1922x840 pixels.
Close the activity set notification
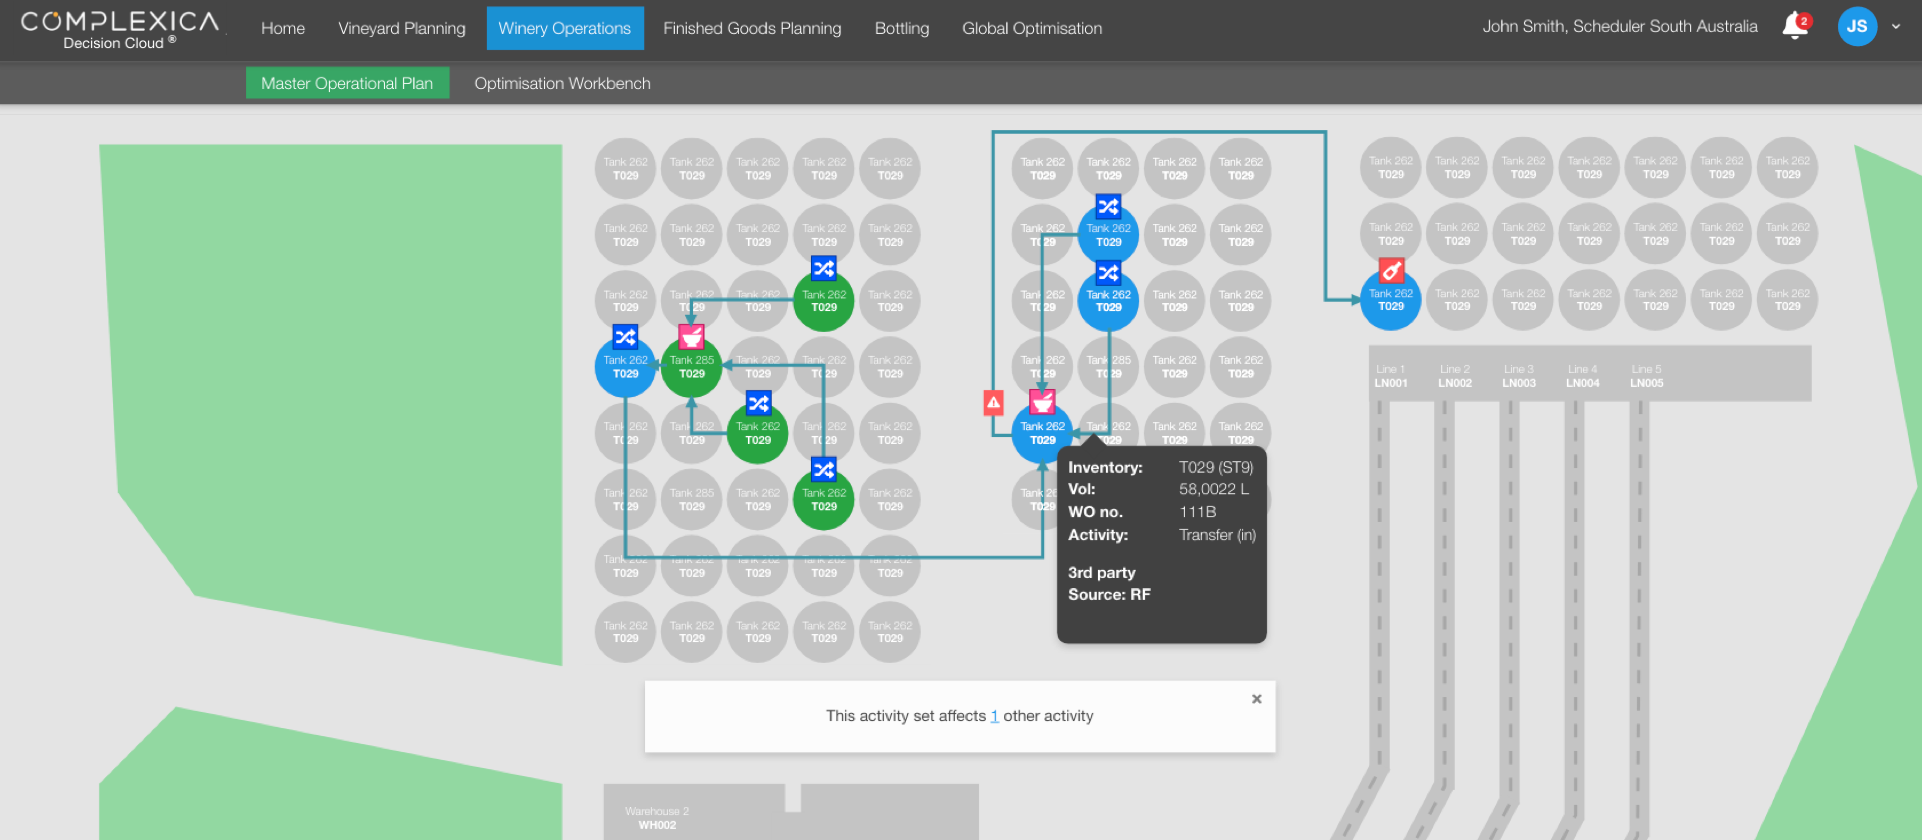point(1257,699)
